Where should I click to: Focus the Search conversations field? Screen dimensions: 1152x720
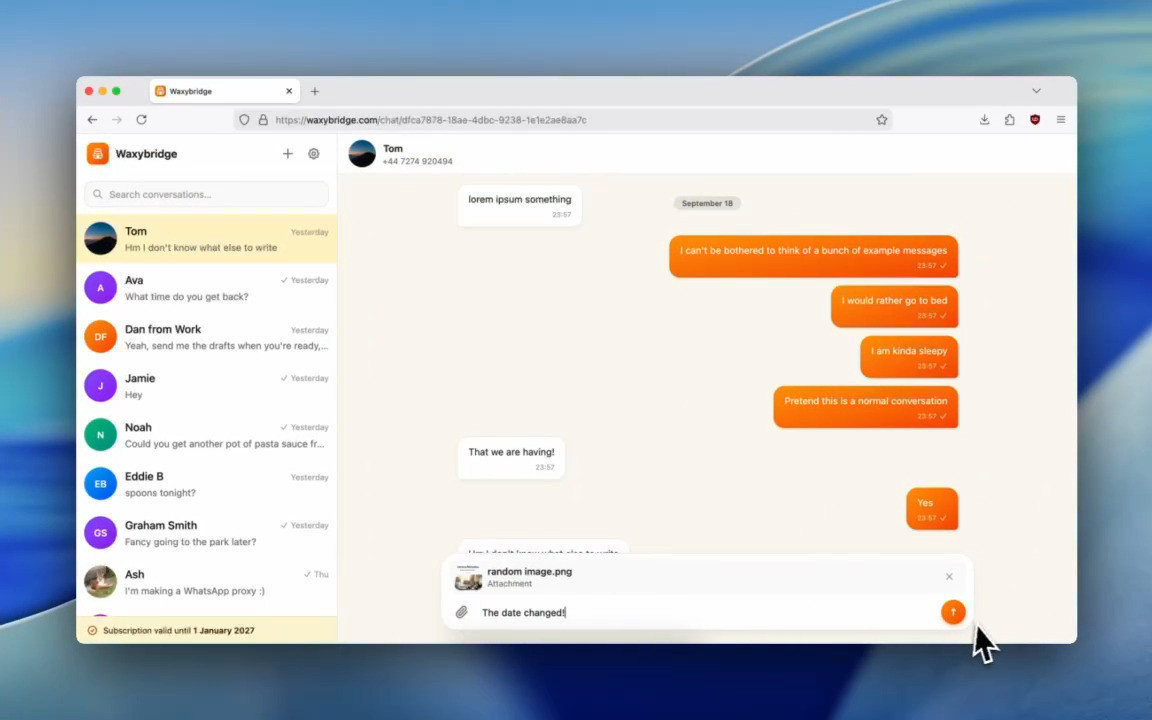[206, 195]
